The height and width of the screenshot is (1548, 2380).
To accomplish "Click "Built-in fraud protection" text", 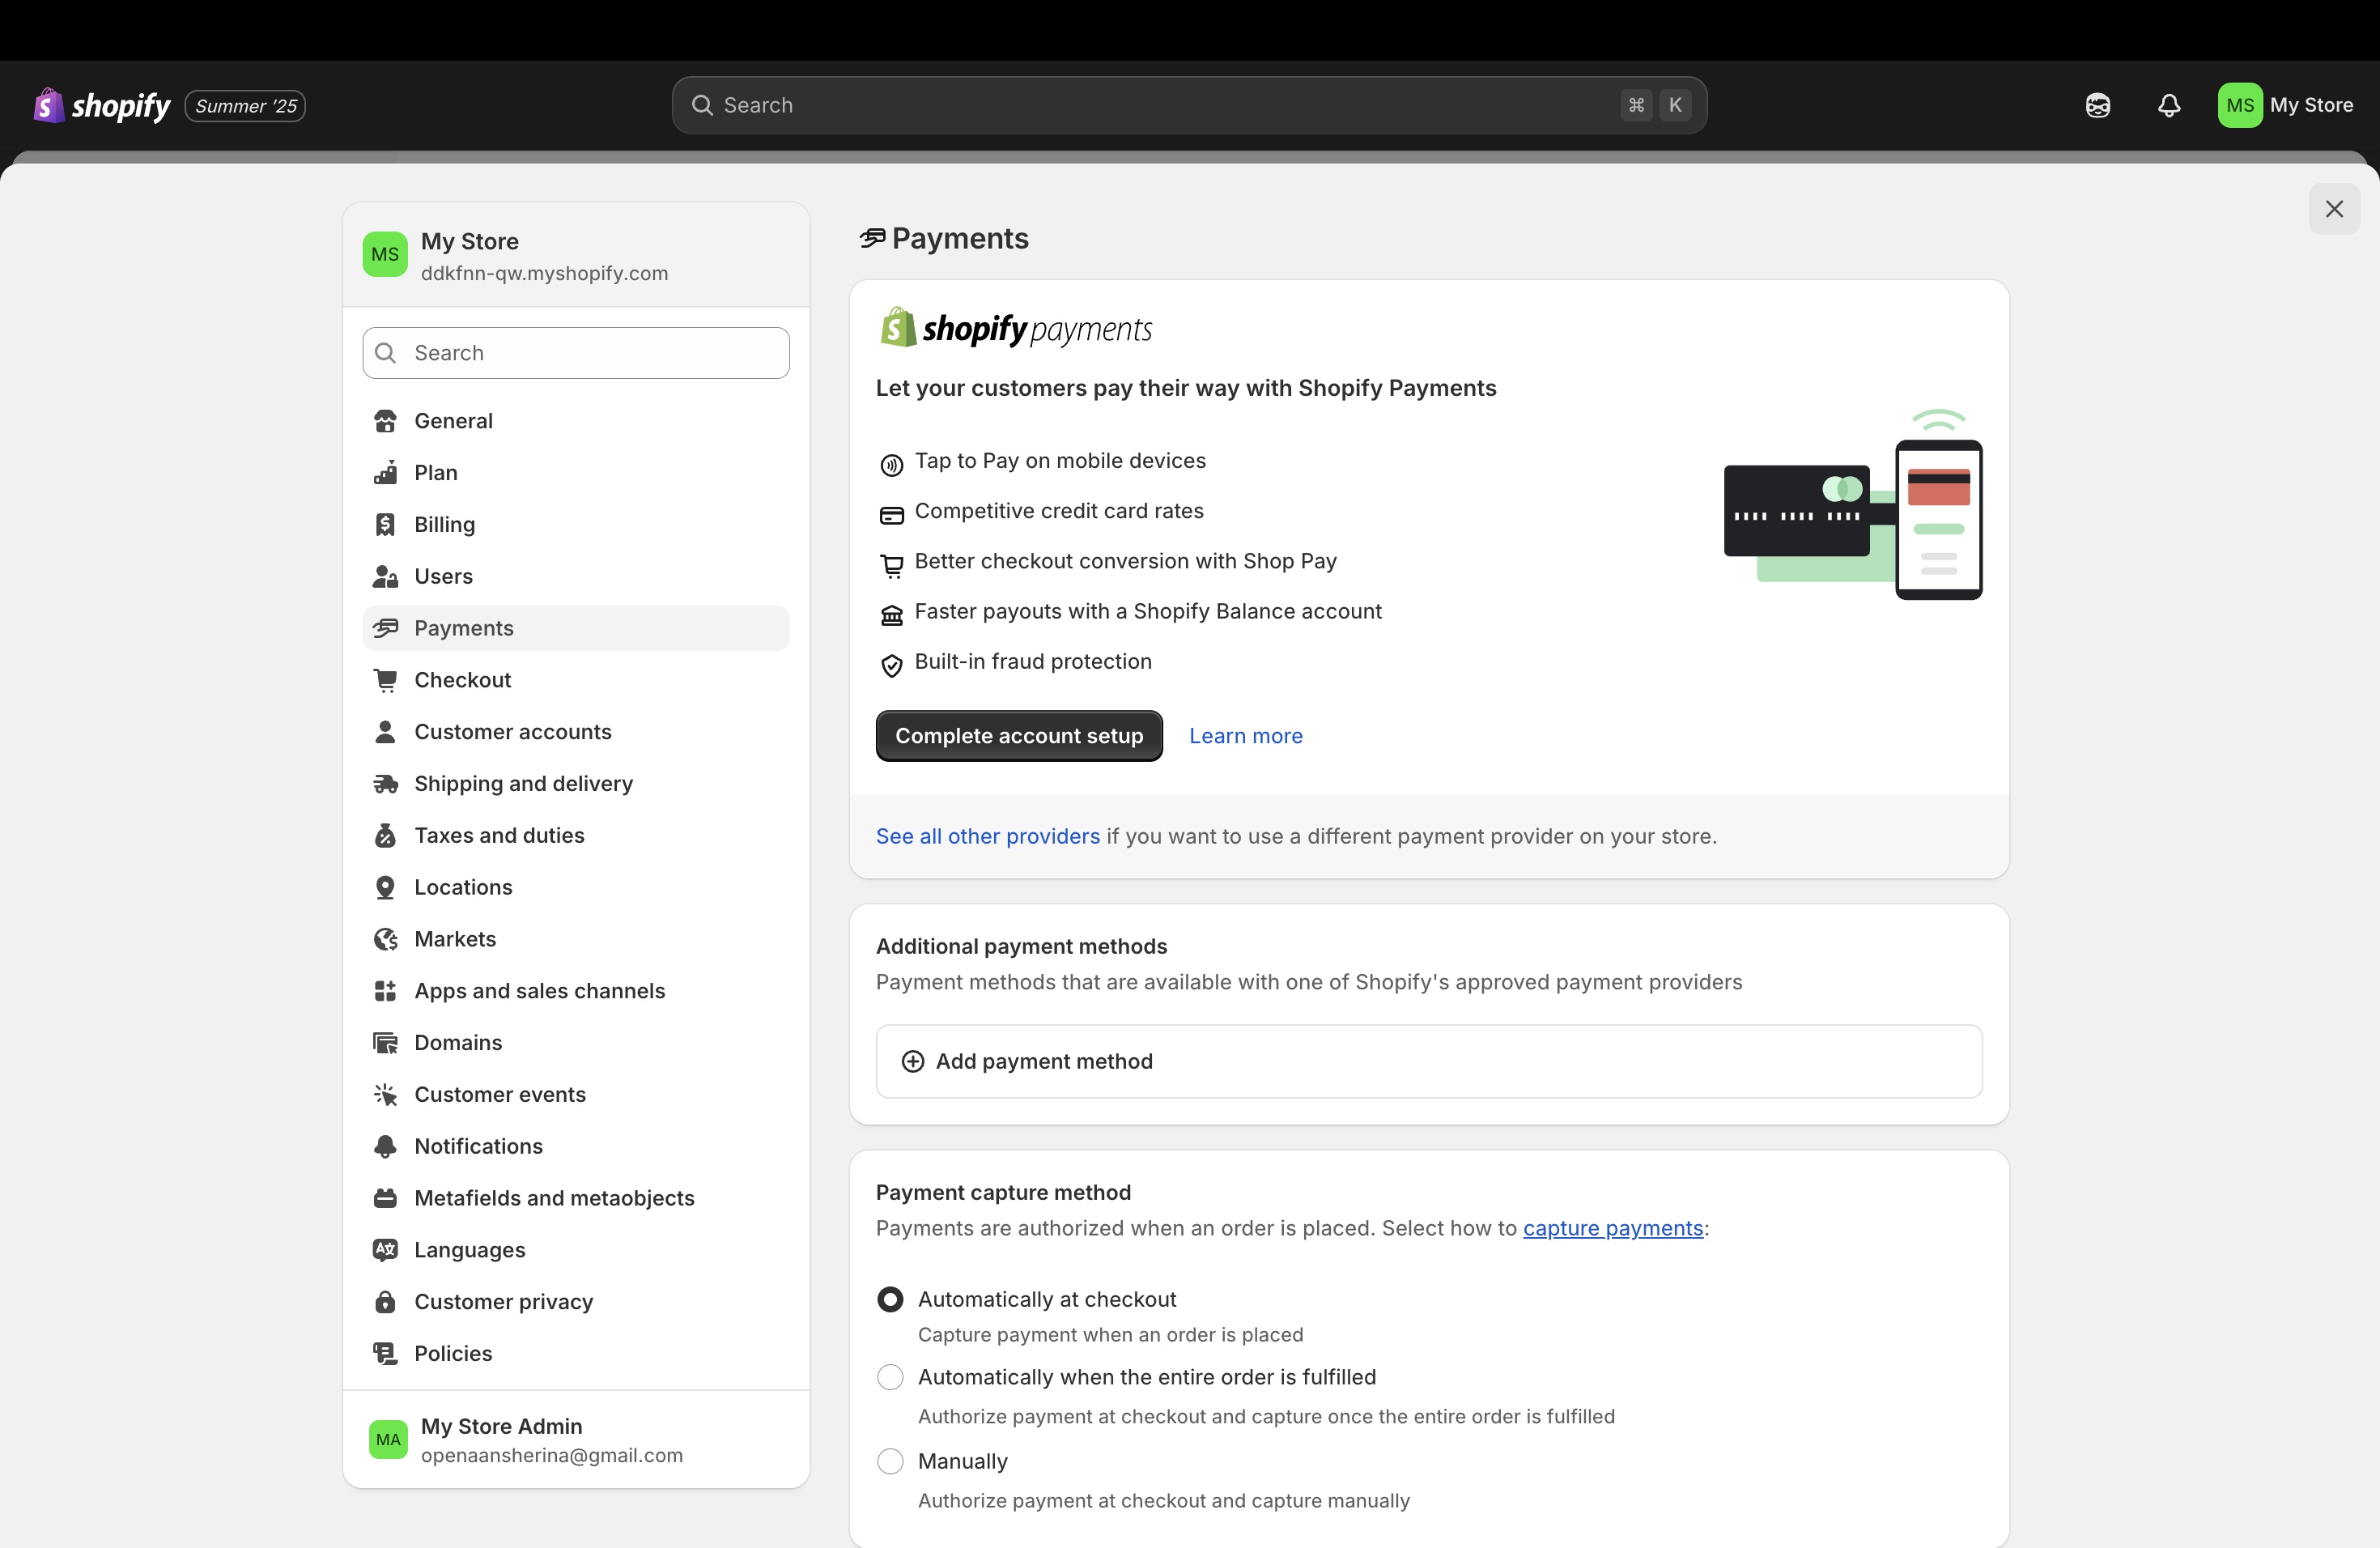I will [x=1033, y=662].
